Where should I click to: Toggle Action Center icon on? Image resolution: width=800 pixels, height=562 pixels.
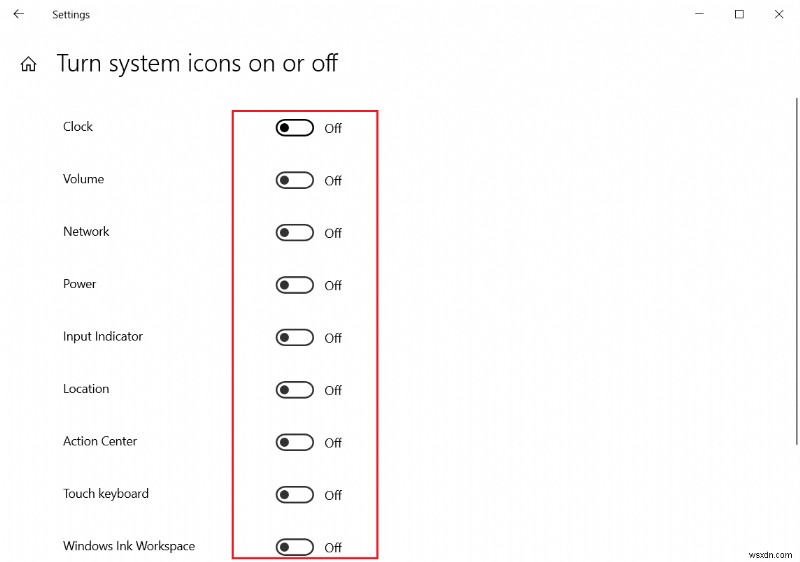(295, 442)
